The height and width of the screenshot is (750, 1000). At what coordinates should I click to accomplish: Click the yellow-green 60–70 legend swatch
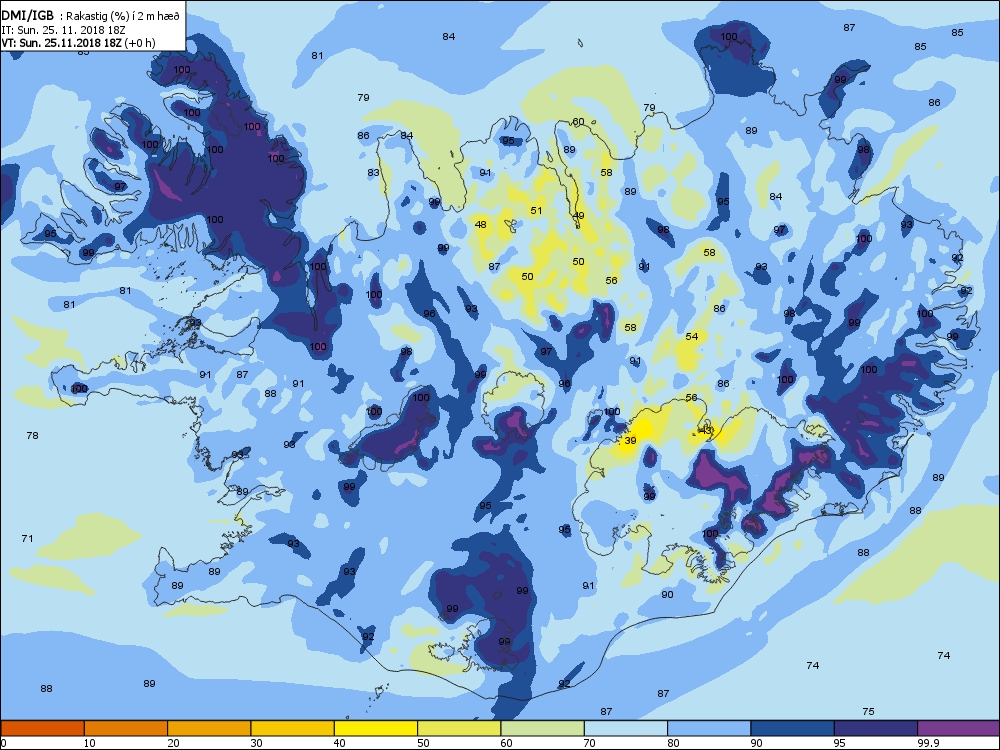click(x=543, y=728)
